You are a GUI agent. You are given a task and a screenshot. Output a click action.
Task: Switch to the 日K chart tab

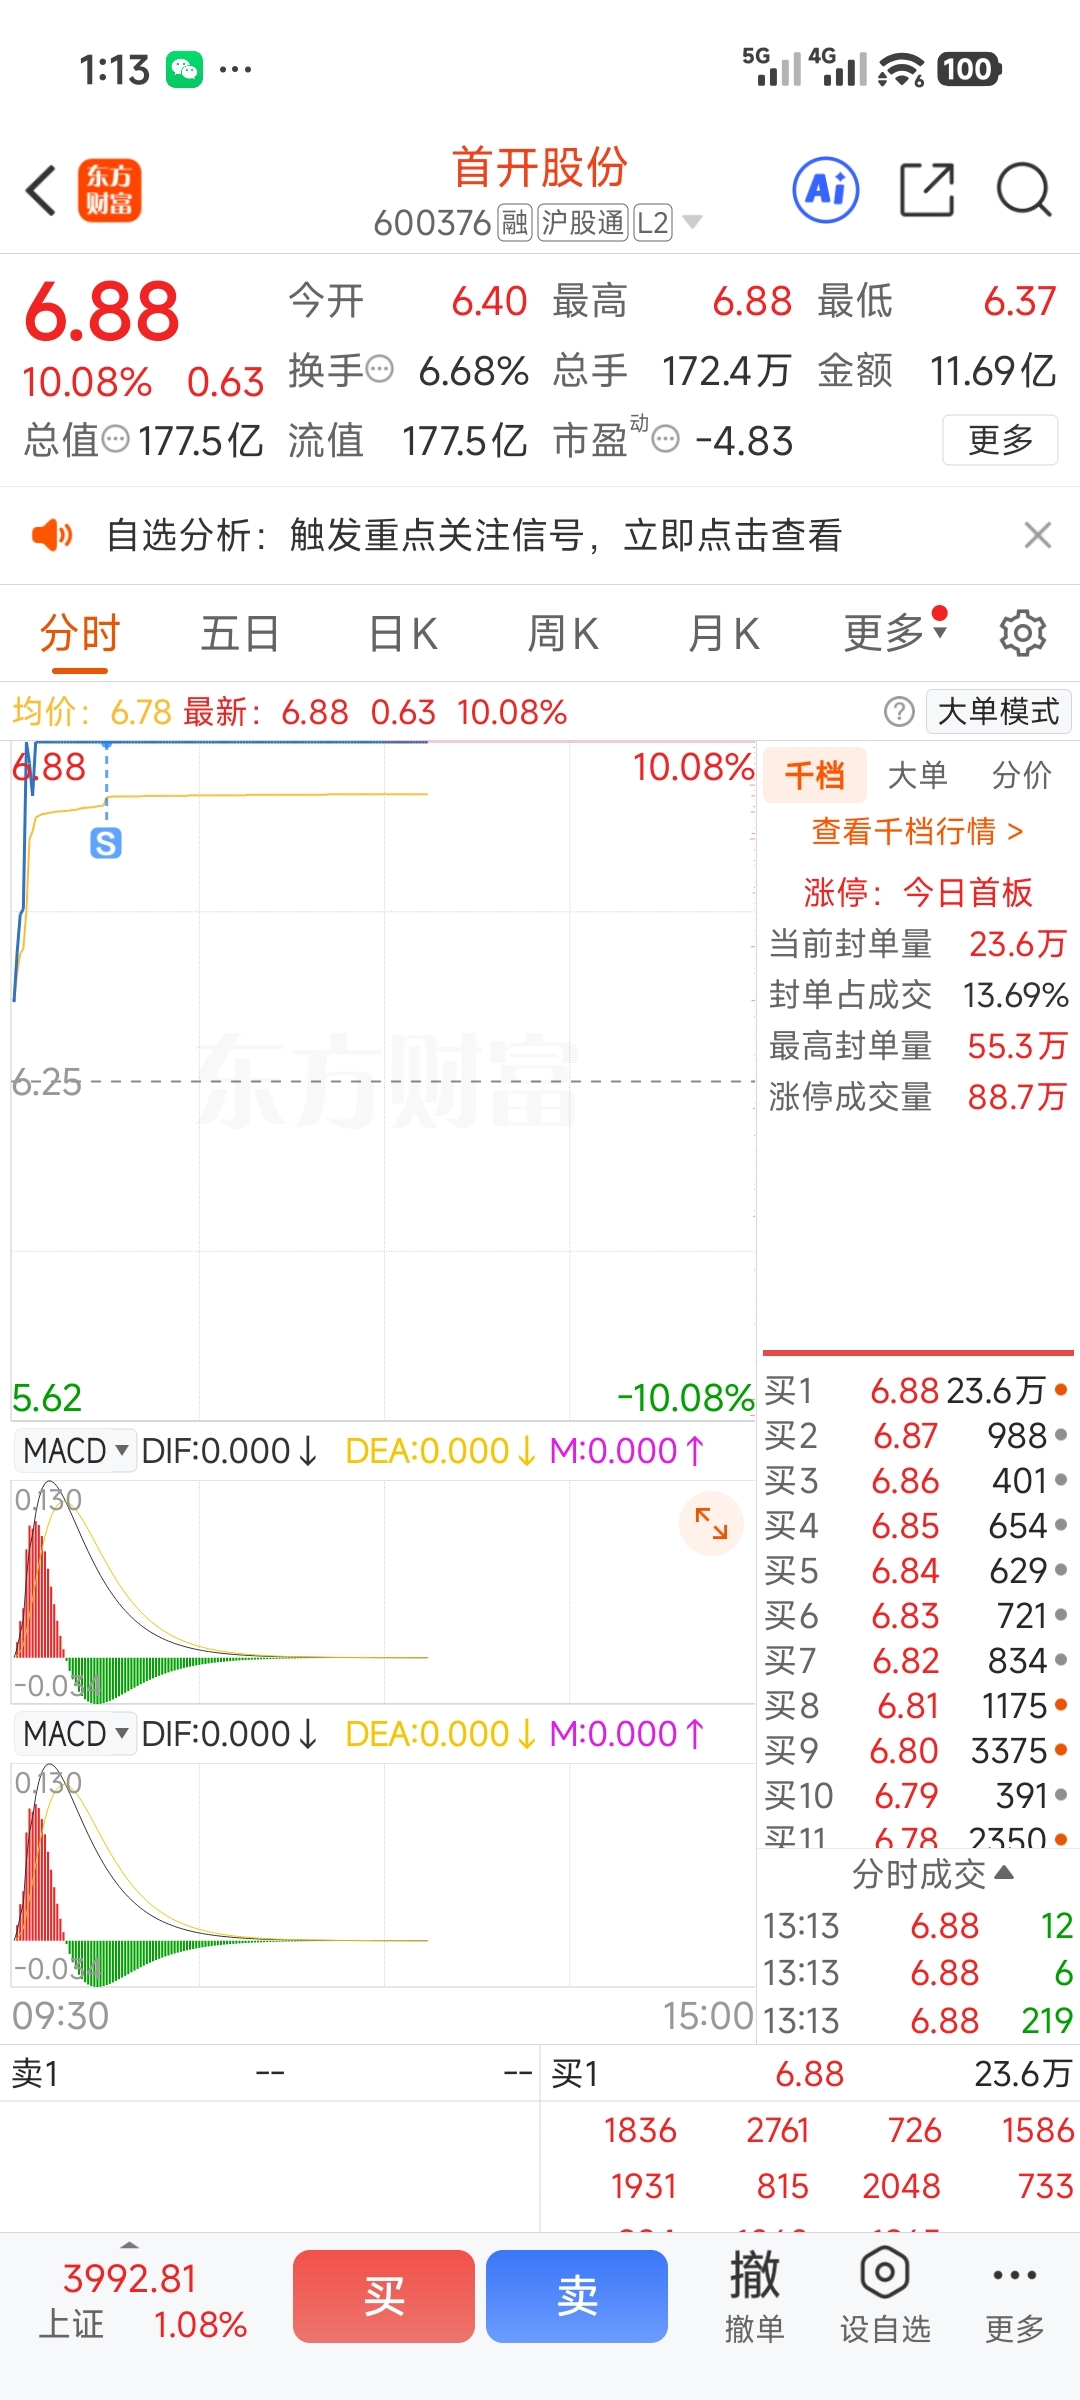point(403,633)
